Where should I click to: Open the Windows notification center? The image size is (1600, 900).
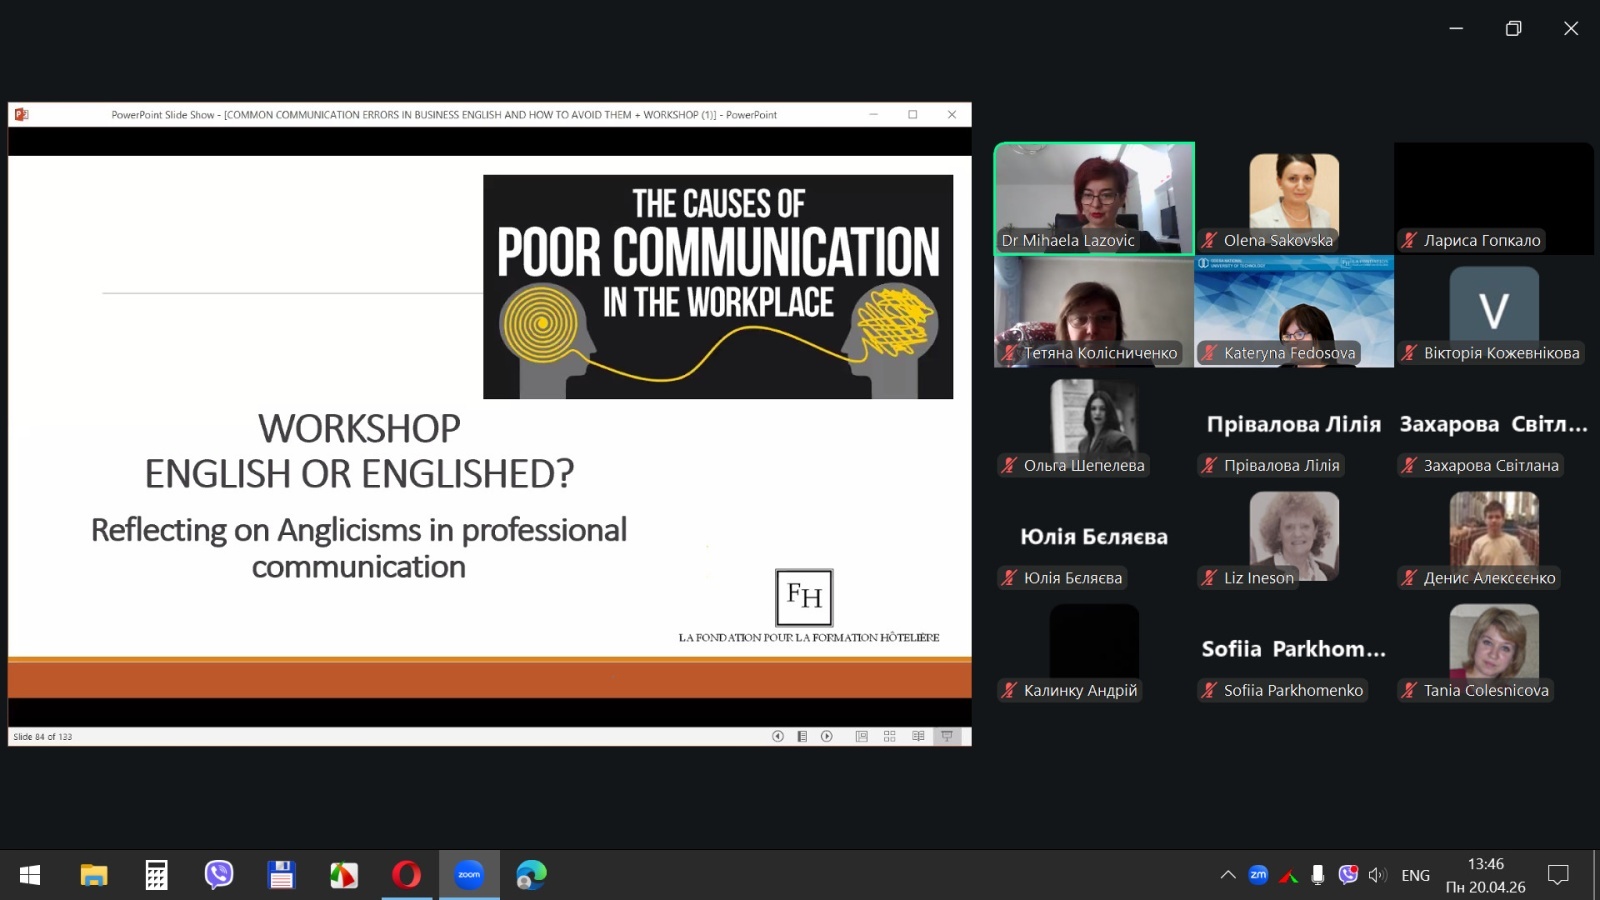[1557, 875]
